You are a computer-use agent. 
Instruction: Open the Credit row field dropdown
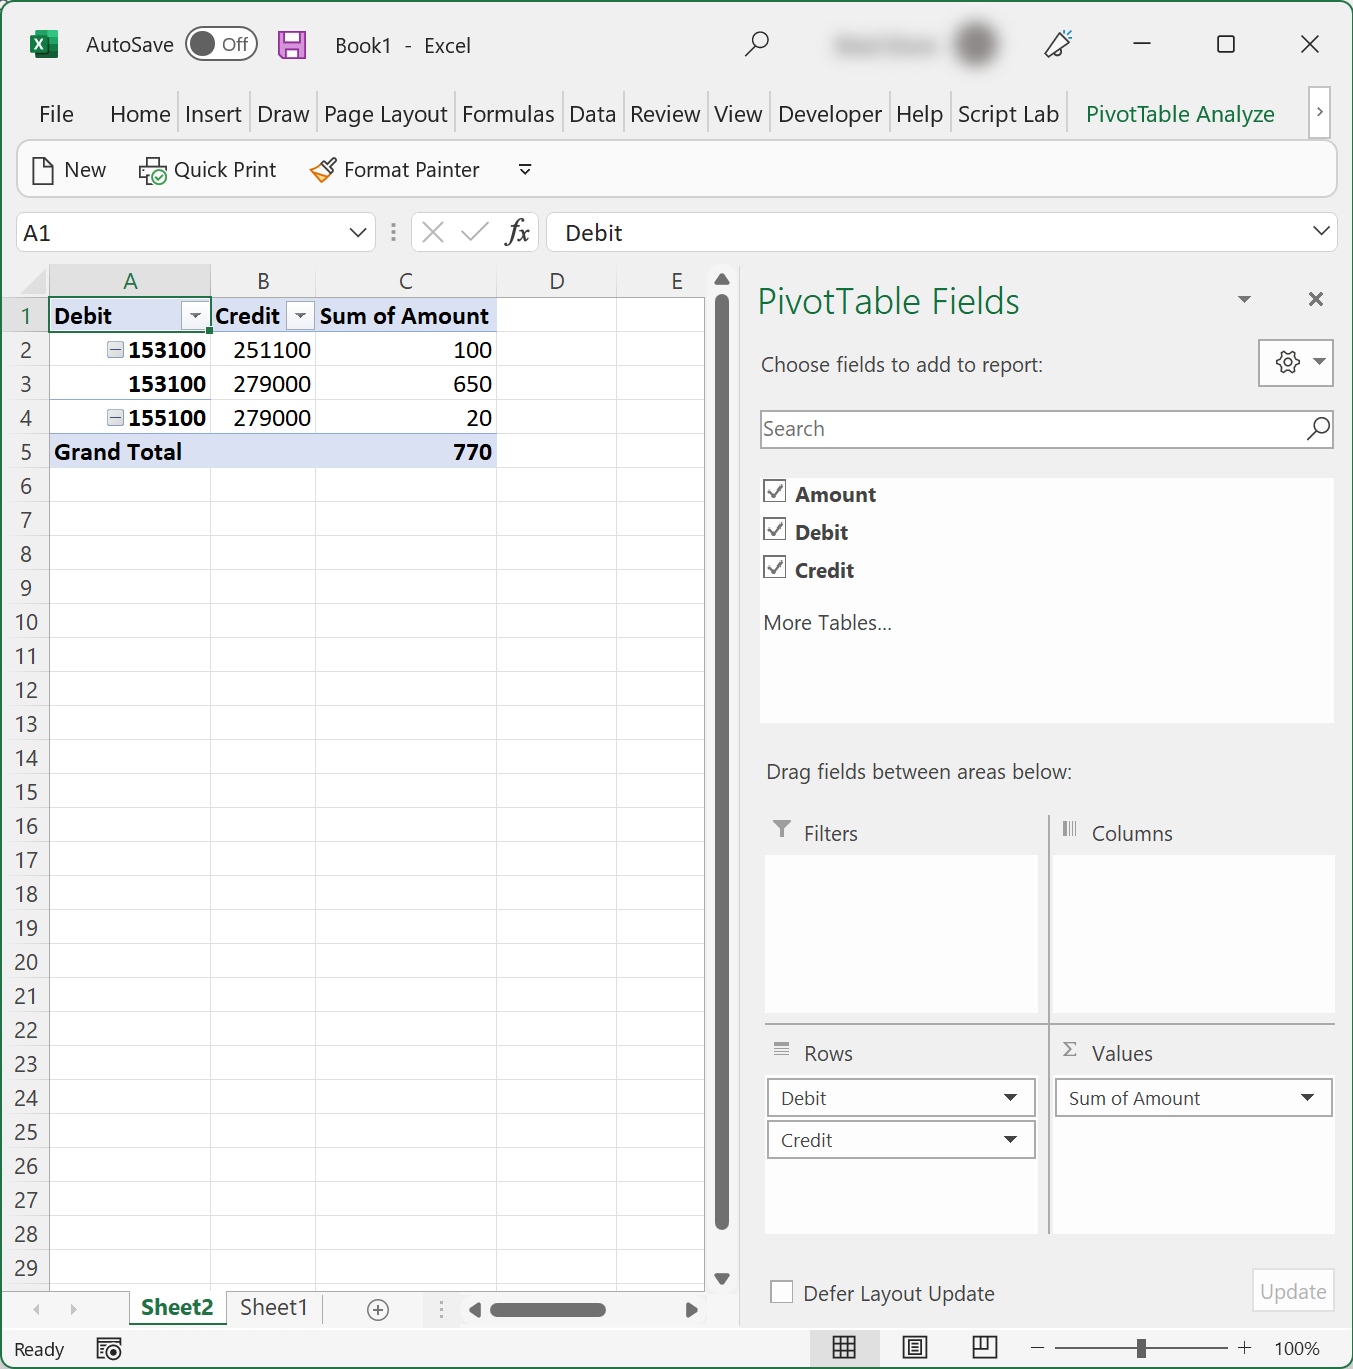pos(1010,1139)
